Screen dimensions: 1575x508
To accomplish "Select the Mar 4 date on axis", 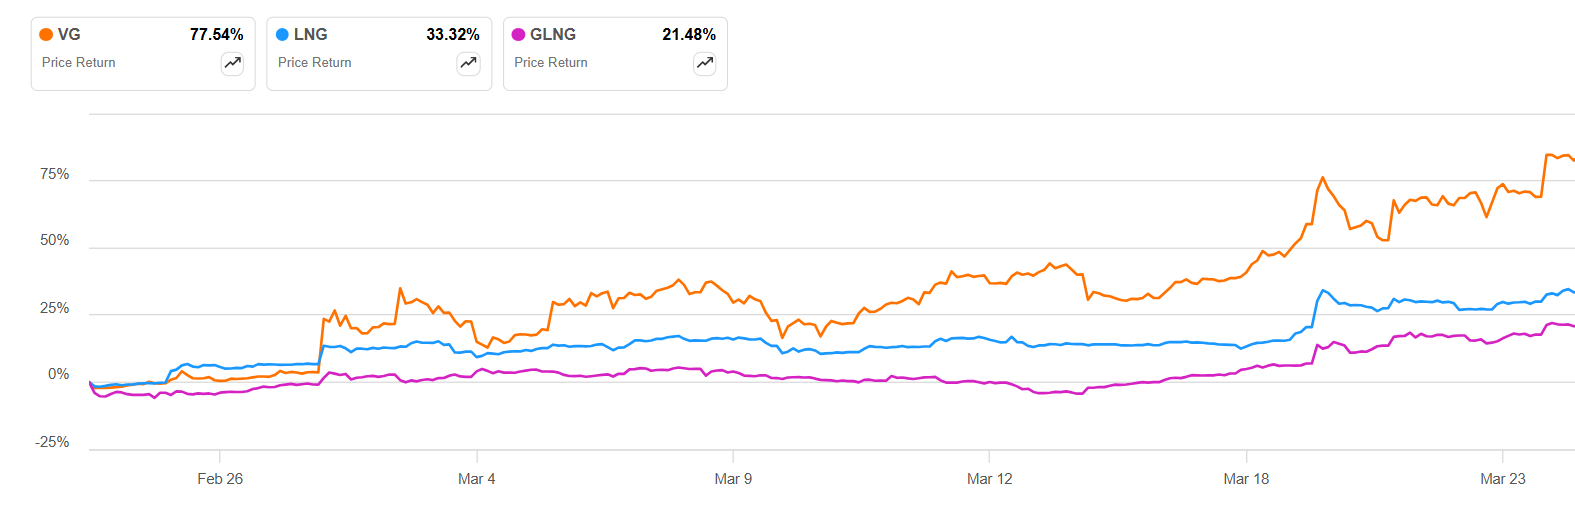I will (477, 479).
